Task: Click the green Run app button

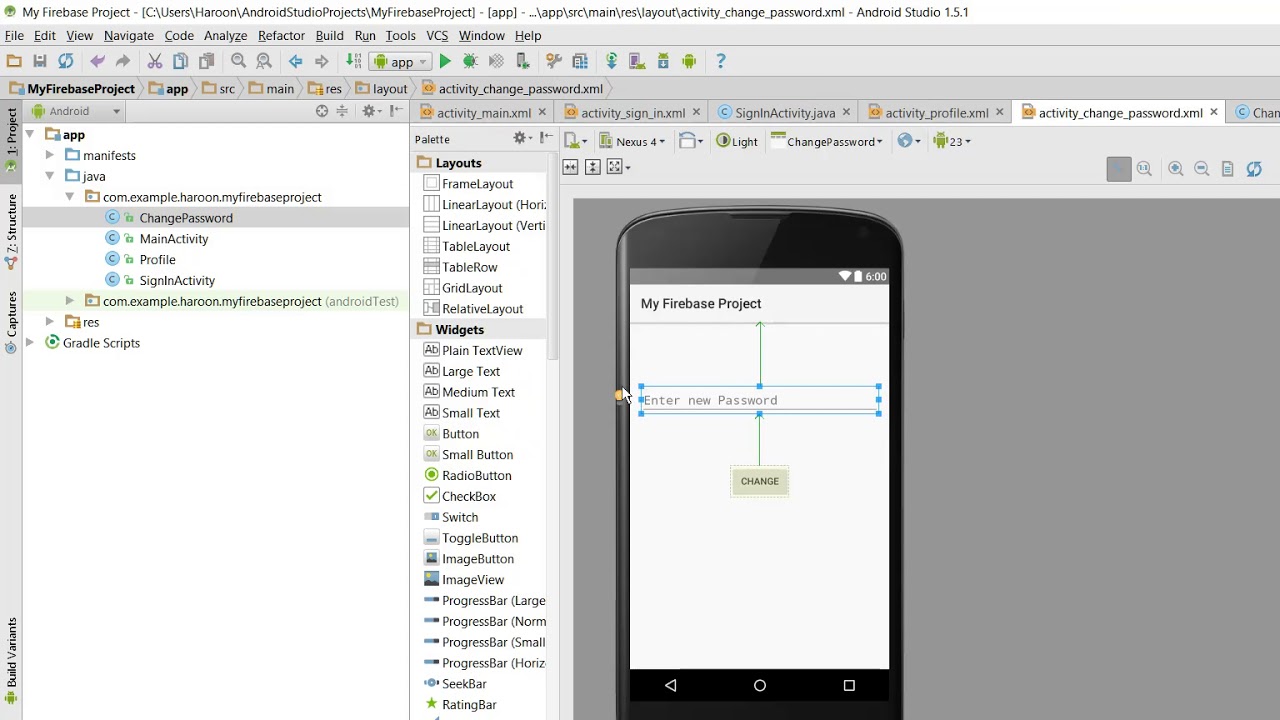Action: pyautogui.click(x=445, y=61)
